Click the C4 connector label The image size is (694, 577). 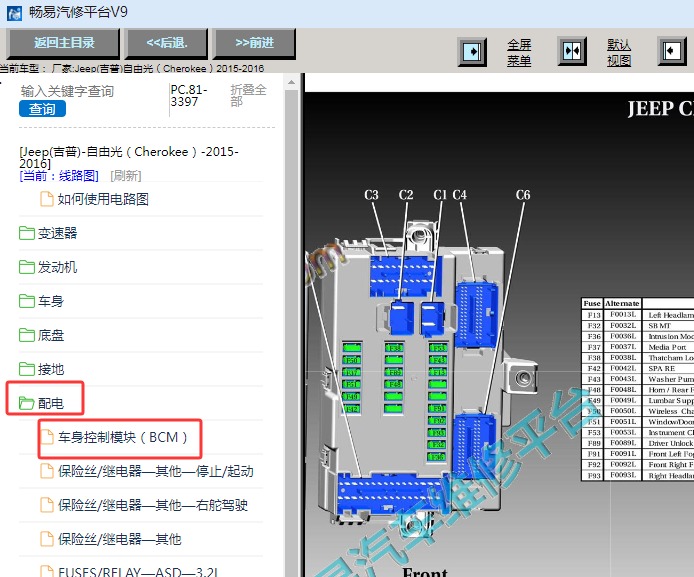click(x=459, y=195)
